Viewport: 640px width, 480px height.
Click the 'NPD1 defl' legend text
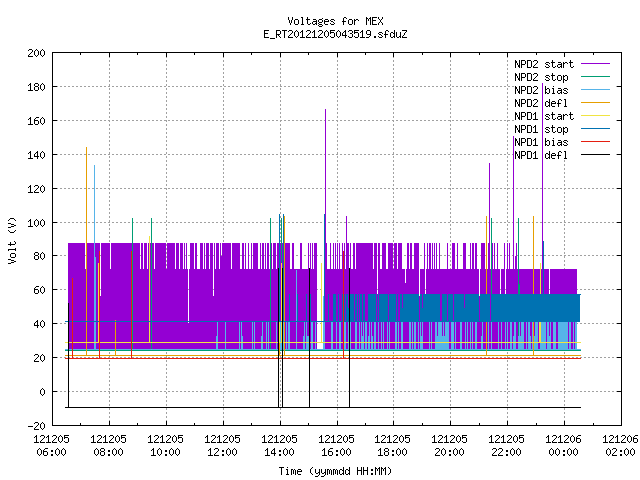pyautogui.click(x=541, y=155)
